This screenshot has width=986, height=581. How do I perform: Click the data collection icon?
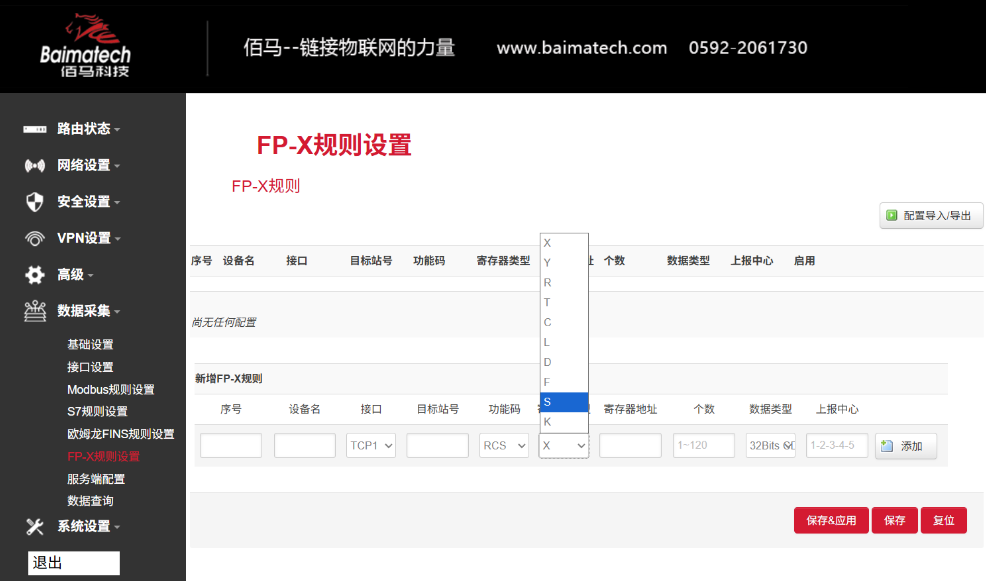pos(35,311)
